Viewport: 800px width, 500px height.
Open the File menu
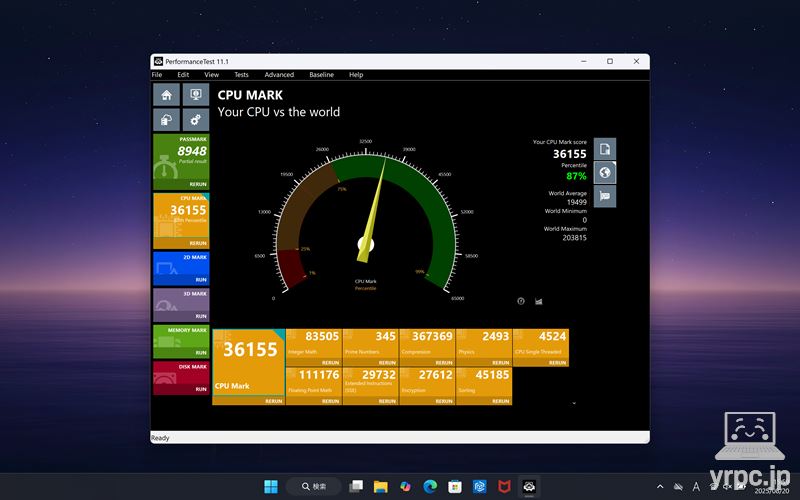[x=157, y=74]
